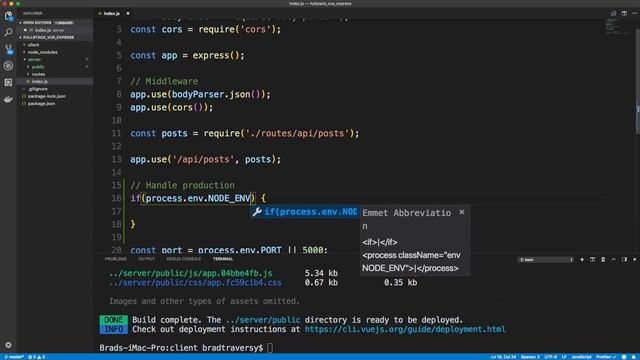Click the editor minimap preview
This screenshot has width=640, height=360.
click(616, 27)
